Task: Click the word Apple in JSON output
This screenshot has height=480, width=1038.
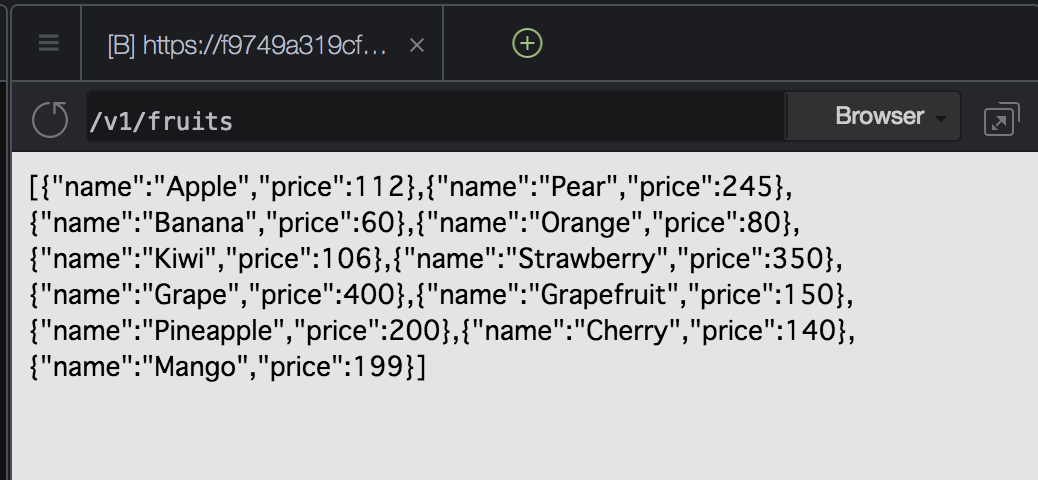Action: point(201,187)
